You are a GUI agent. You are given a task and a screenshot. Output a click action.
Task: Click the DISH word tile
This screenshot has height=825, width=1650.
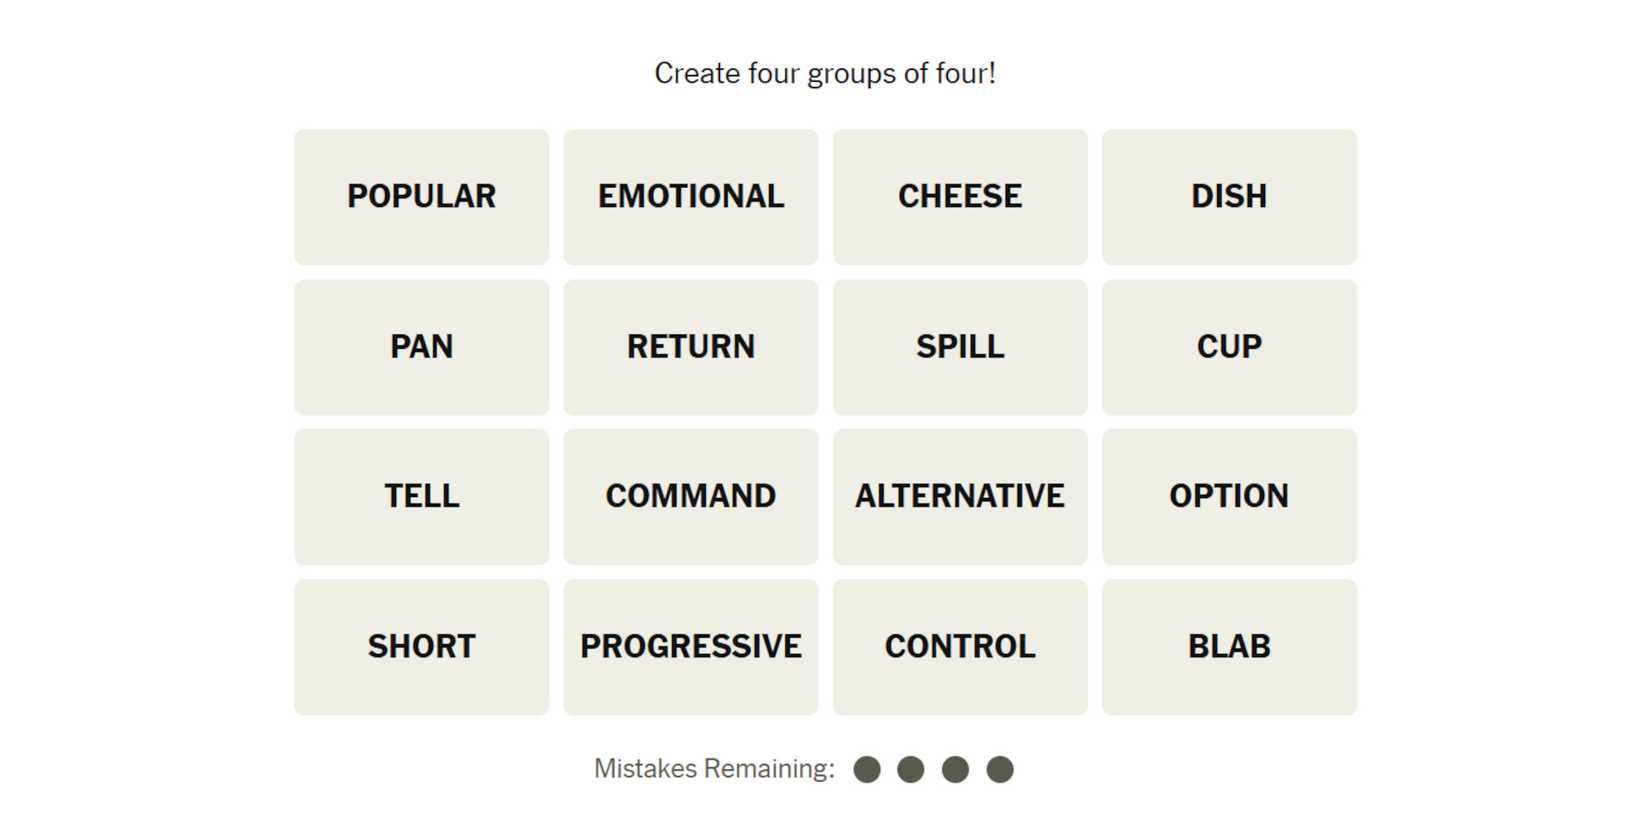1229,197
